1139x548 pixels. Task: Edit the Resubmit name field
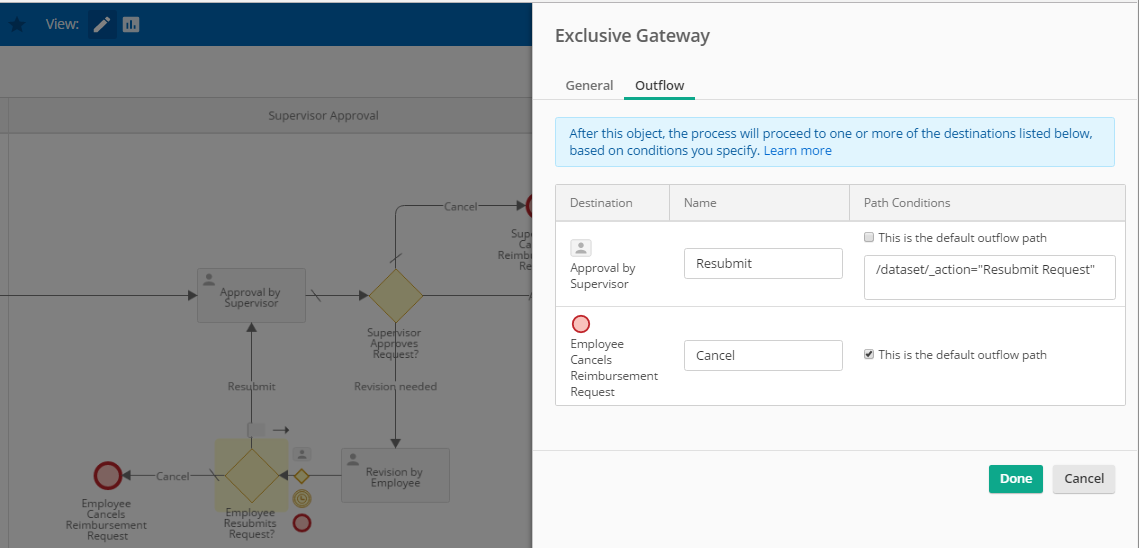763,264
